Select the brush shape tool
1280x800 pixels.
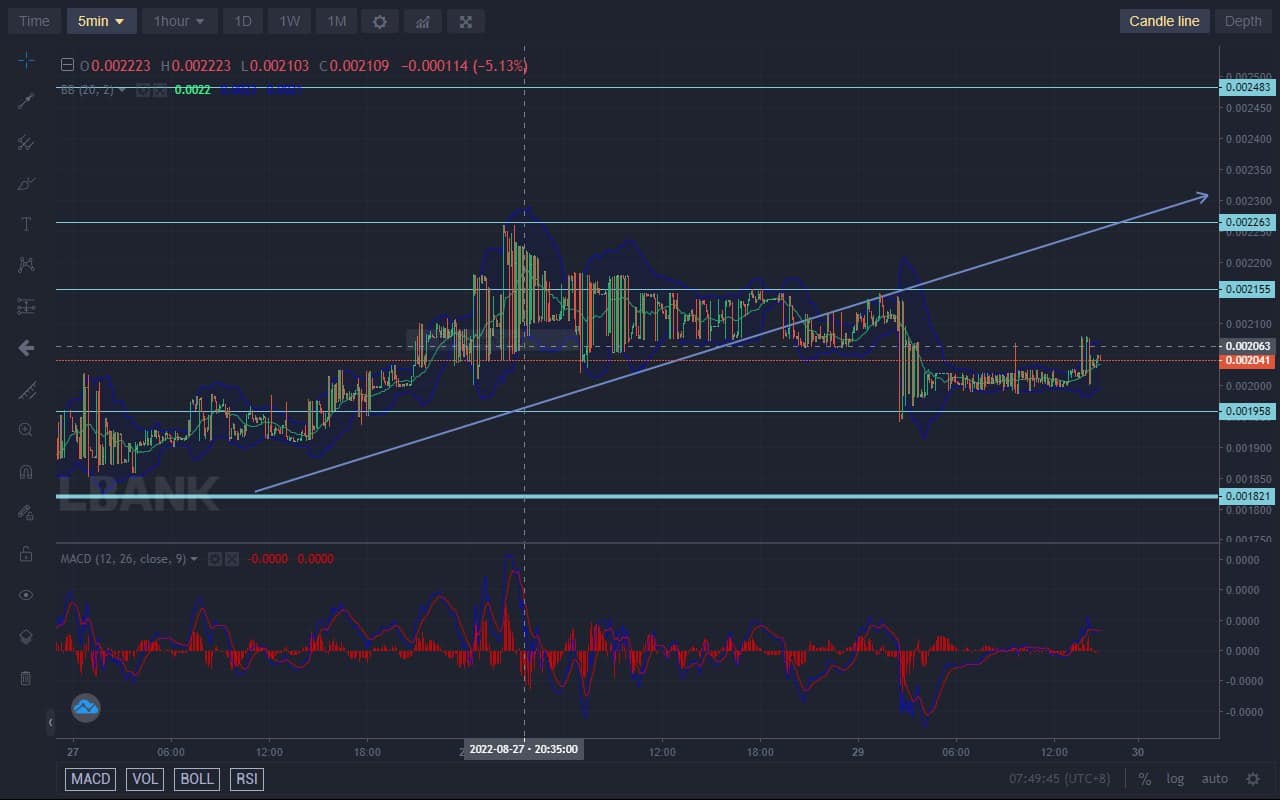(26, 183)
